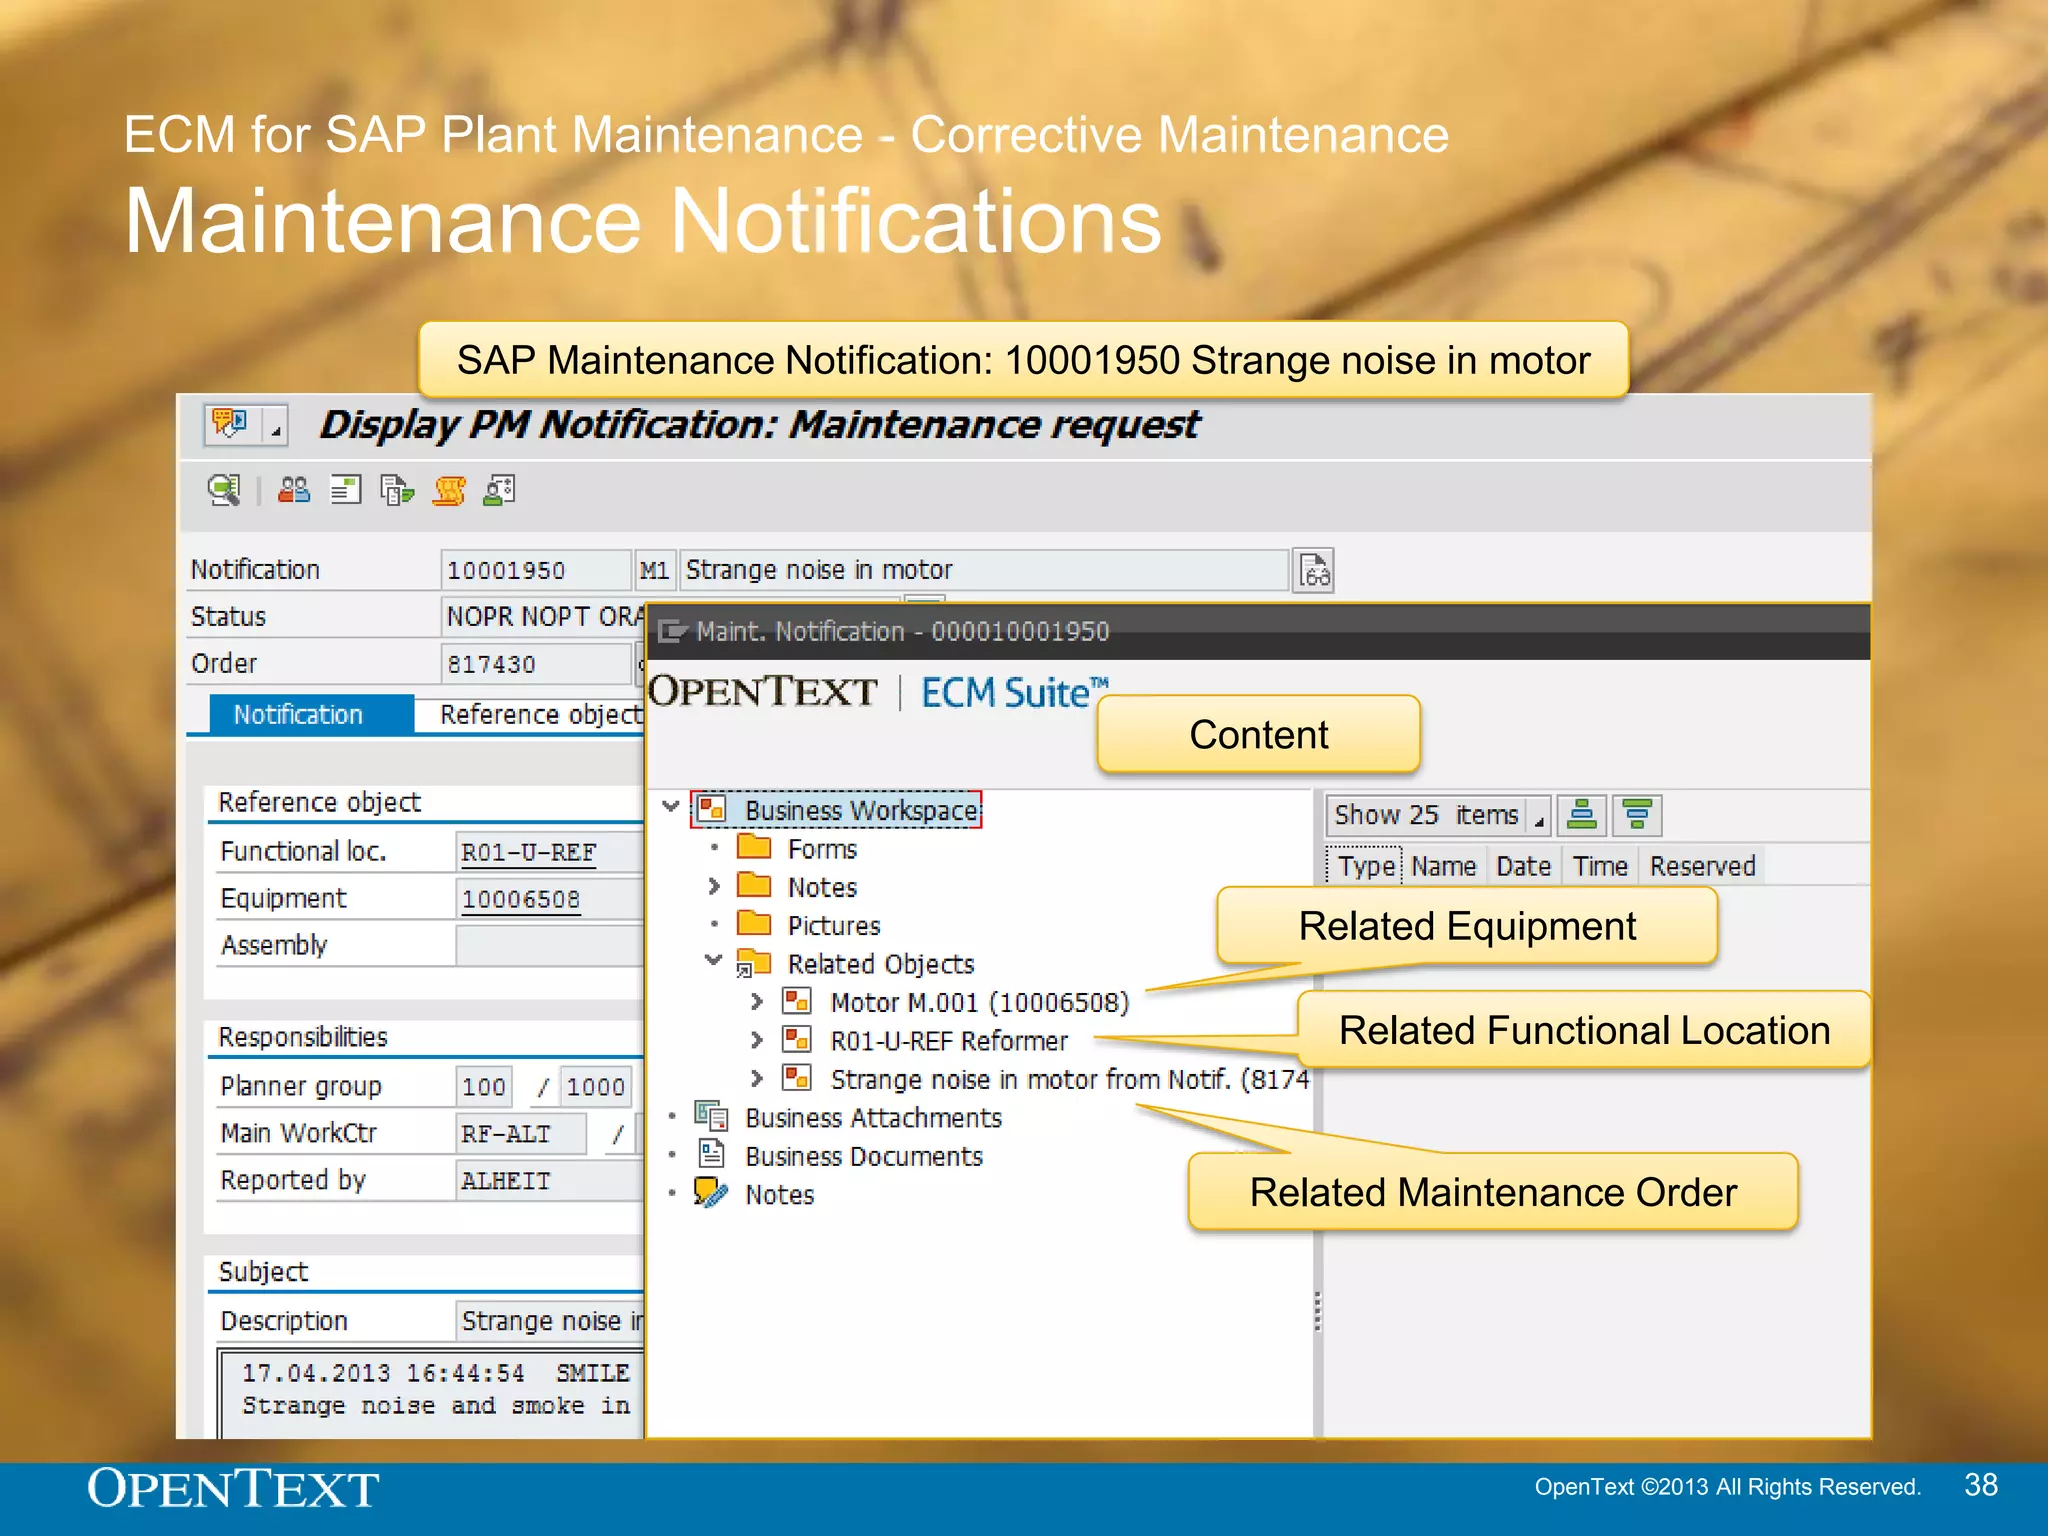Open the bottom Notes item with pencil icon

(x=779, y=1195)
